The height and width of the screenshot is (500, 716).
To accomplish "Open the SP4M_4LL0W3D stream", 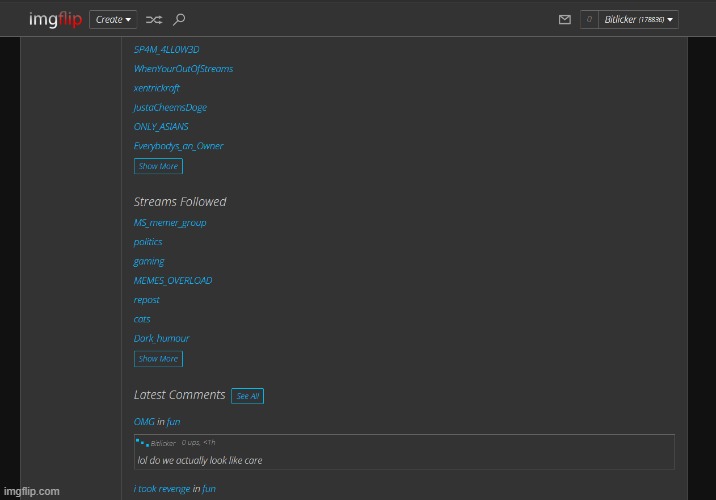I will coord(166,49).
